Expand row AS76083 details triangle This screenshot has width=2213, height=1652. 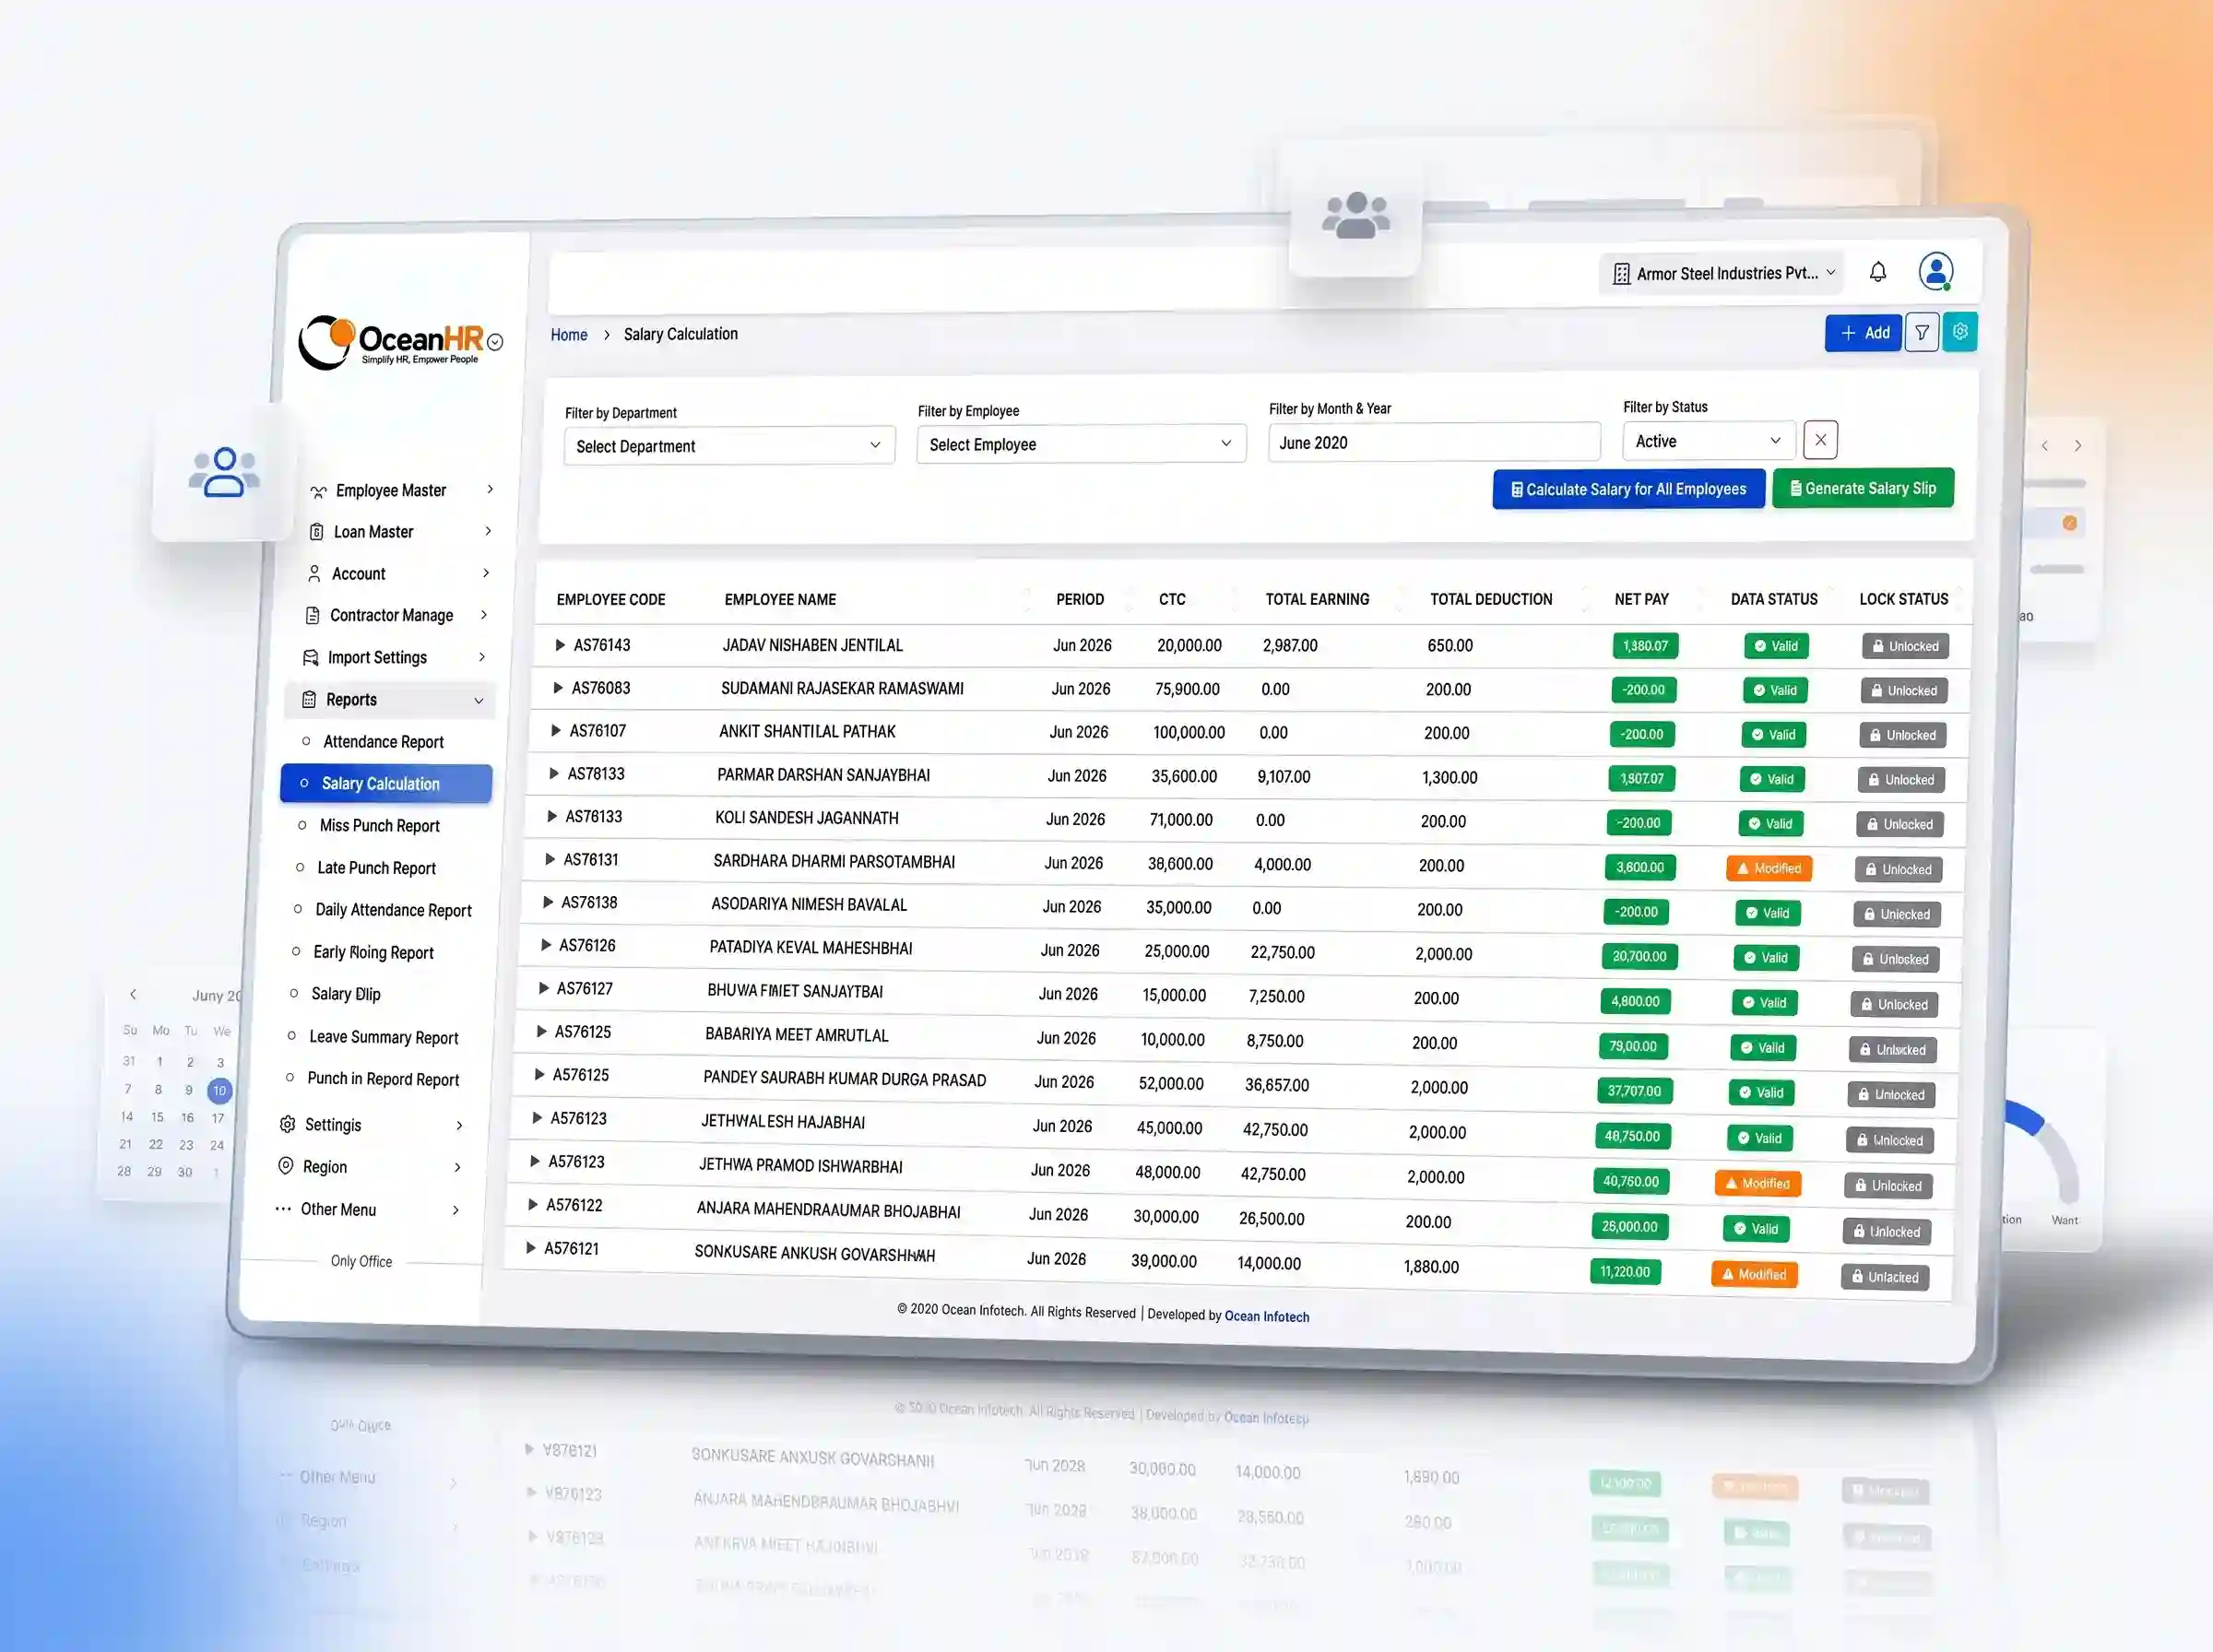click(x=558, y=688)
